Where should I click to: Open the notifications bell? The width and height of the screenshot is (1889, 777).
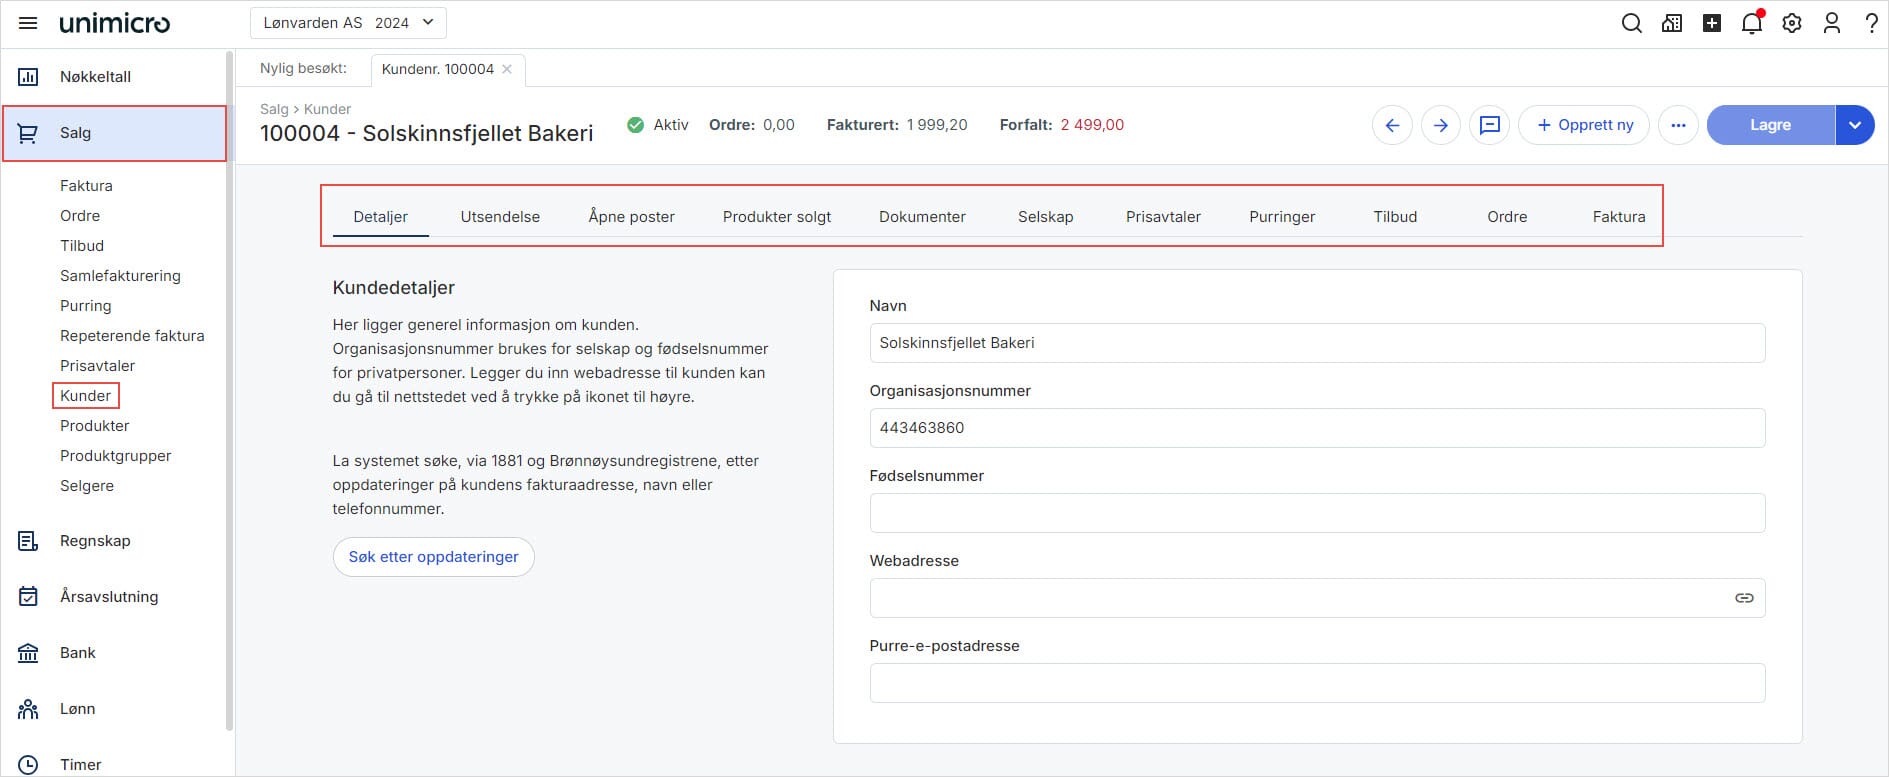point(1751,23)
